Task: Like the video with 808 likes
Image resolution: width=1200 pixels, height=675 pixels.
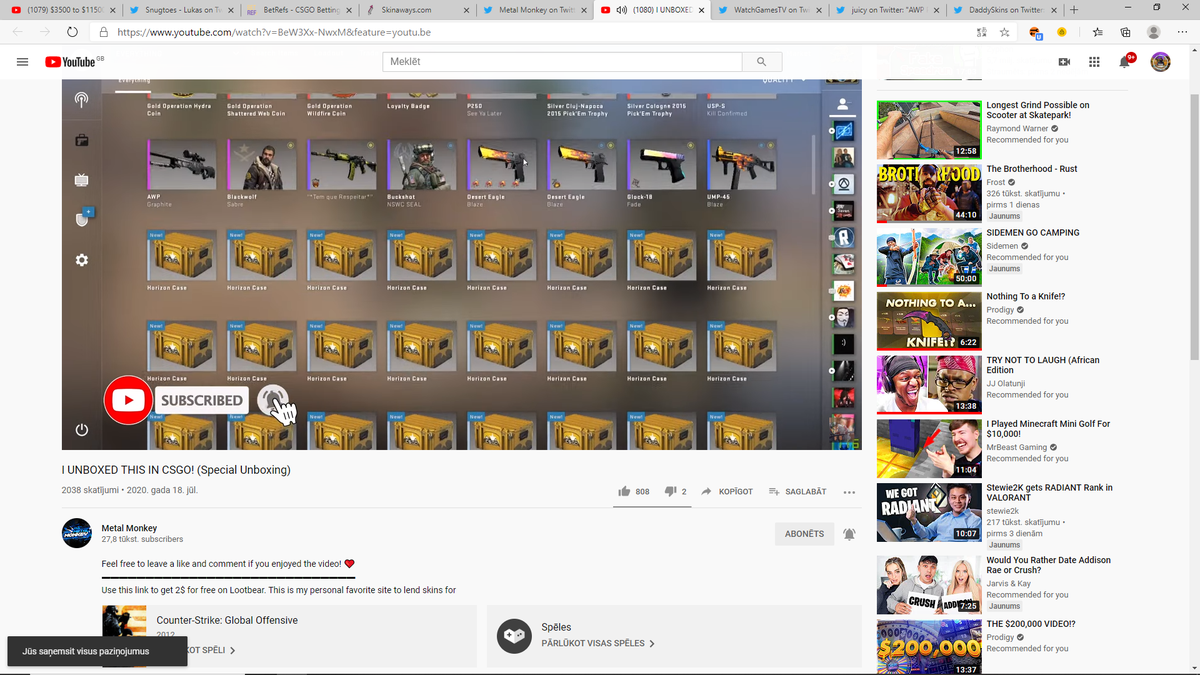Action: [x=634, y=492]
